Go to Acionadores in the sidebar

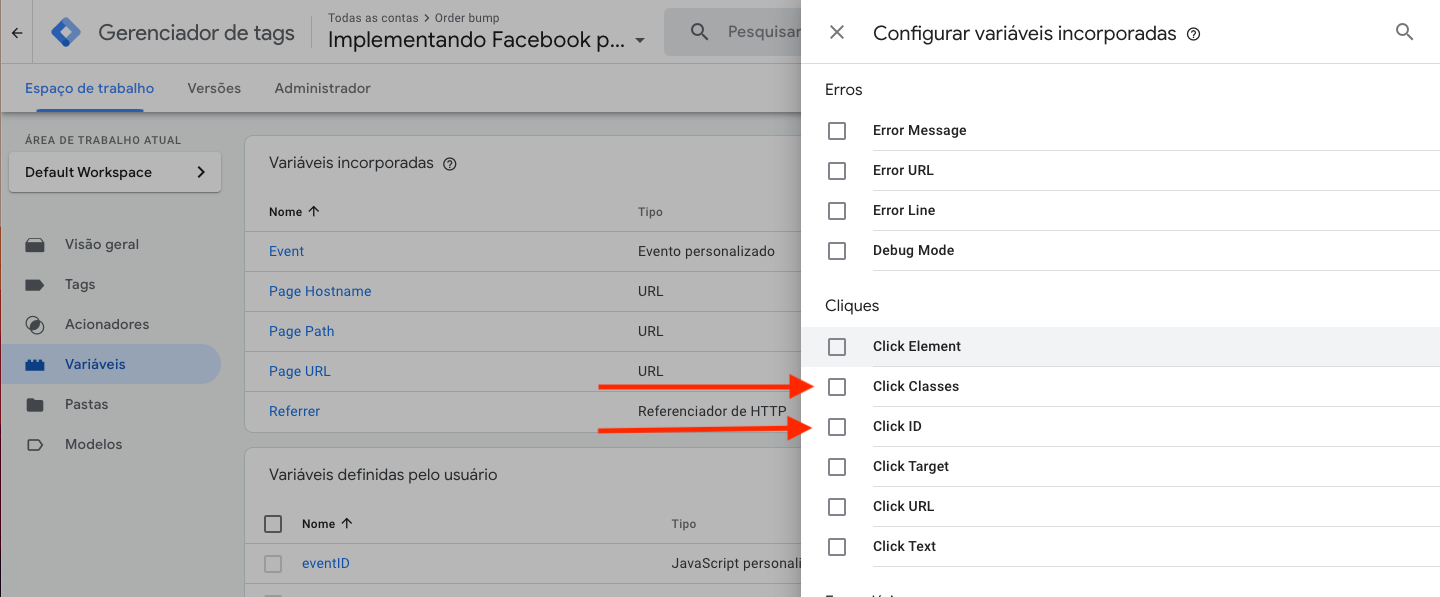(x=106, y=324)
